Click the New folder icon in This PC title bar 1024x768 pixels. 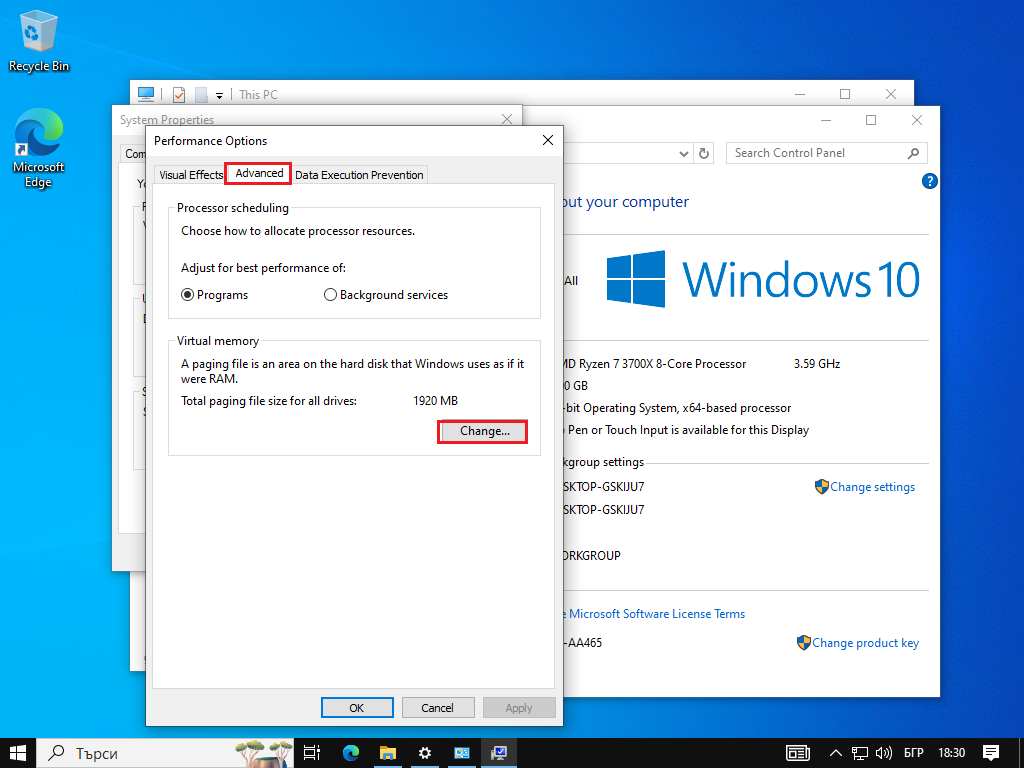coord(201,95)
